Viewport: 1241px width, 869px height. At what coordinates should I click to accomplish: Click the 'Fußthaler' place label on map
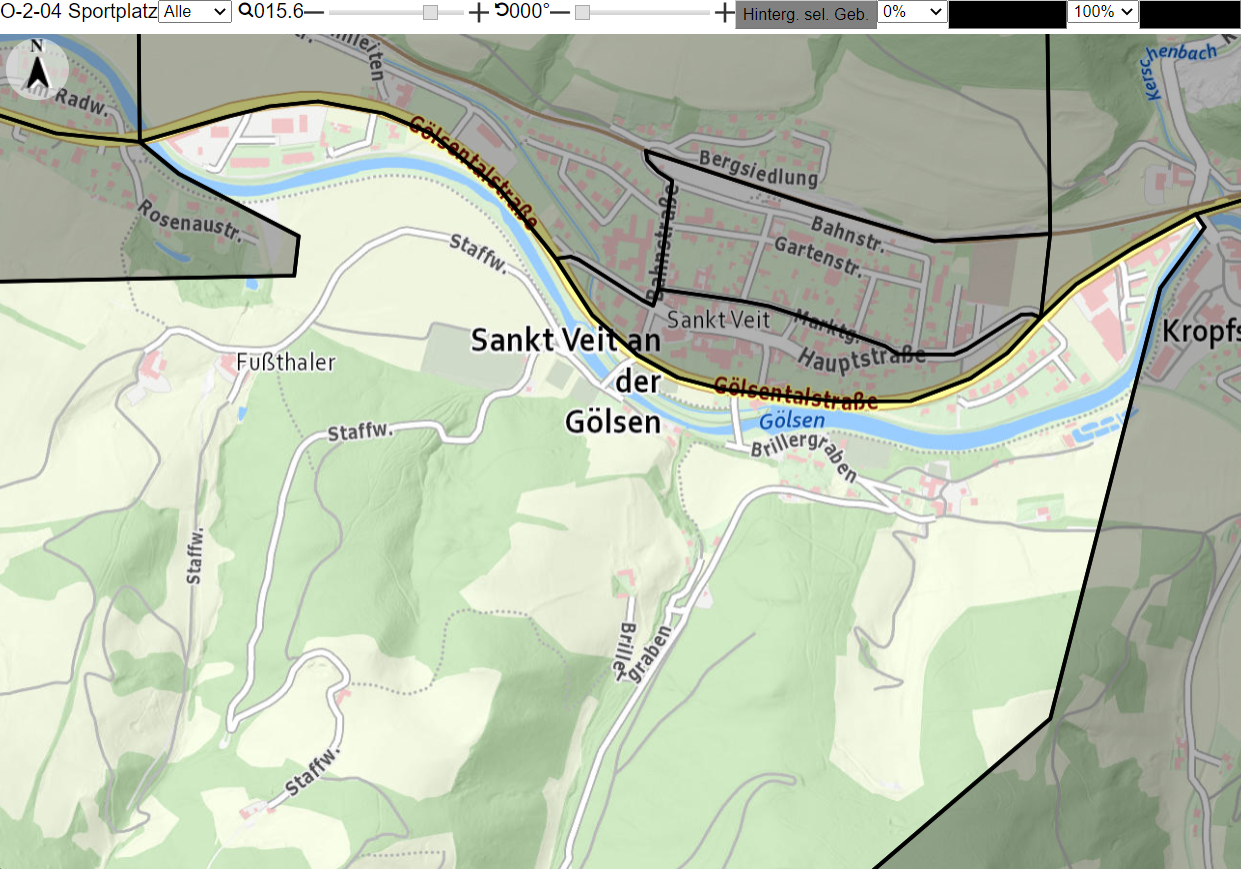click(x=286, y=362)
